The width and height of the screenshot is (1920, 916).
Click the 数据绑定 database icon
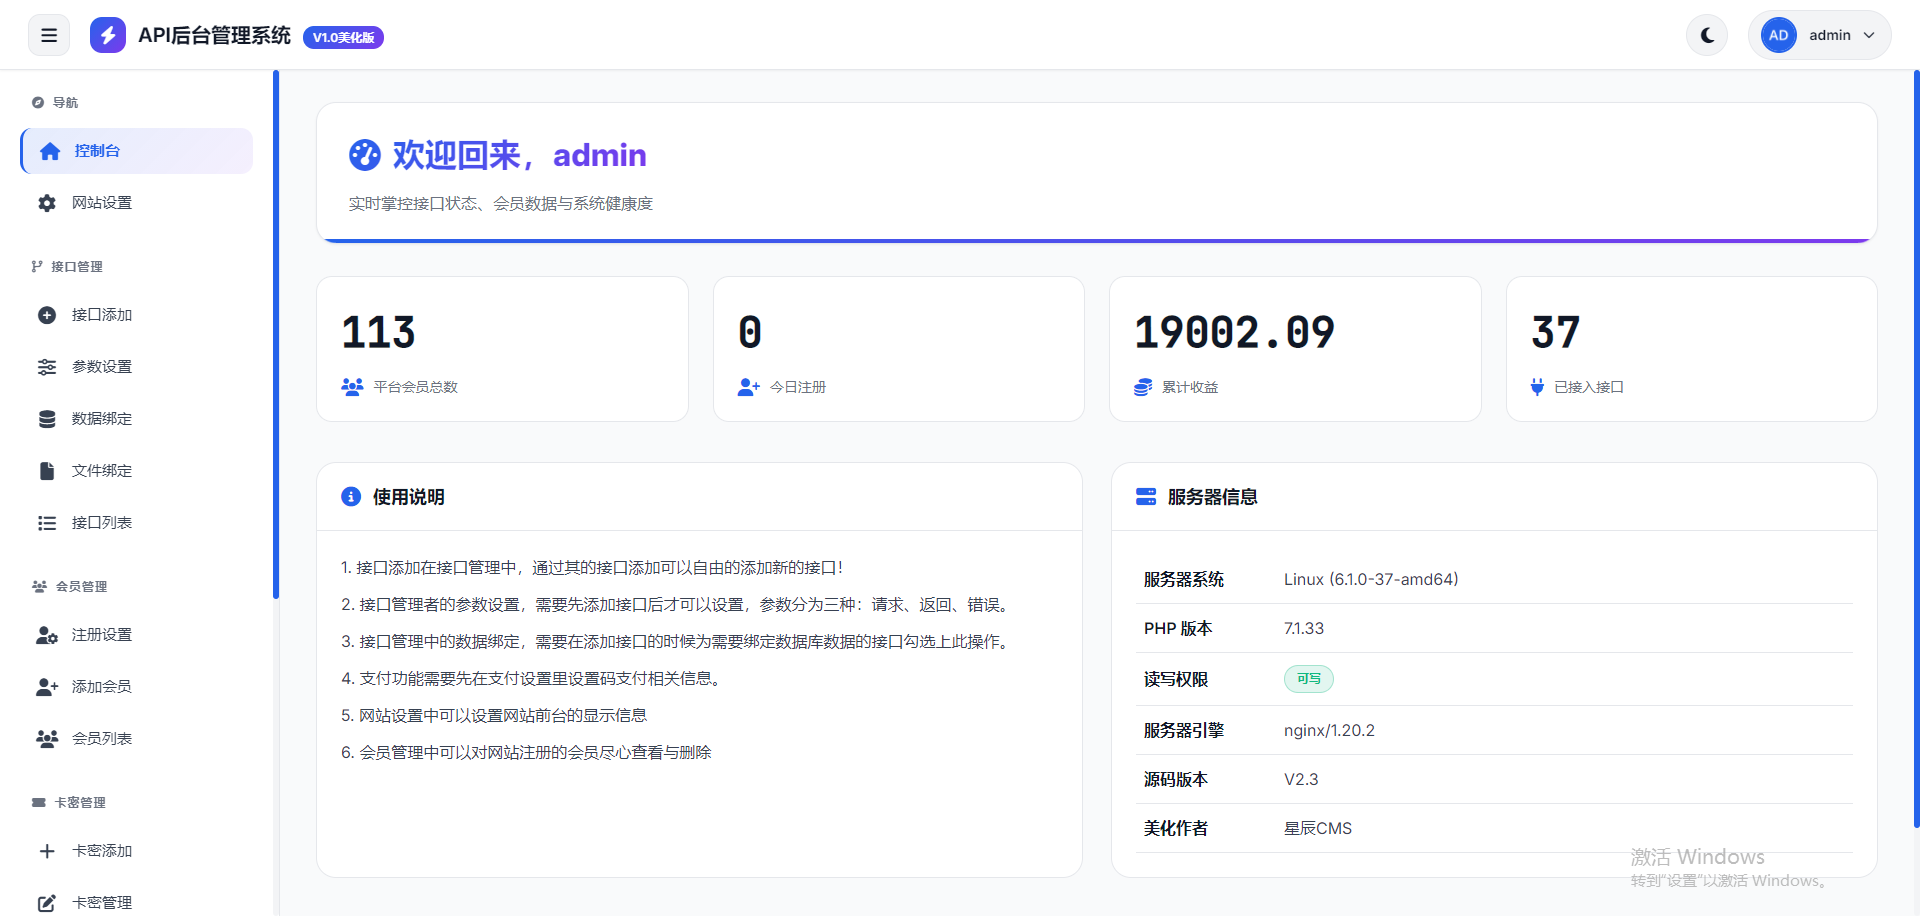pos(47,419)
